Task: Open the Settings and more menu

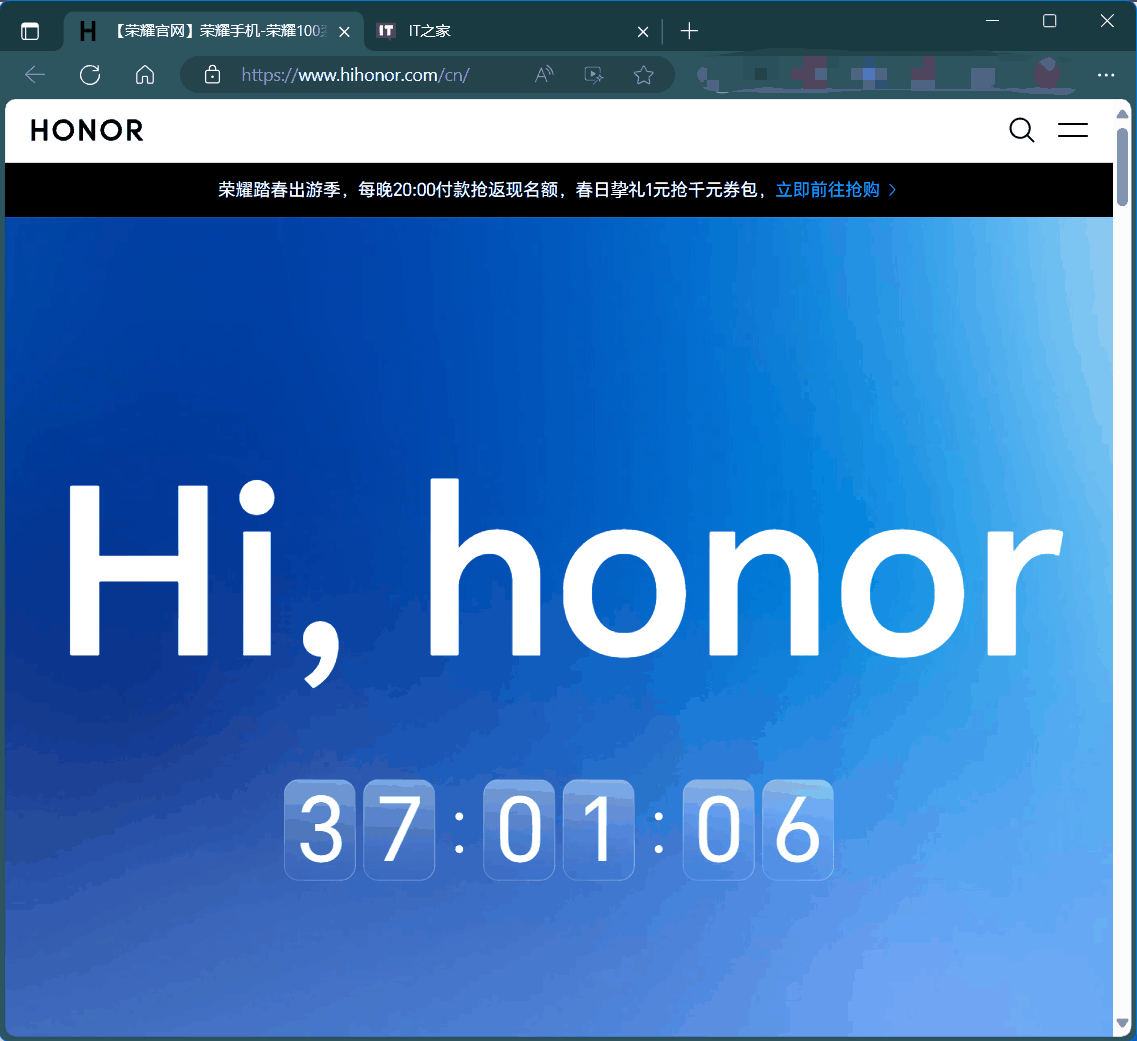Action: 1106,74
